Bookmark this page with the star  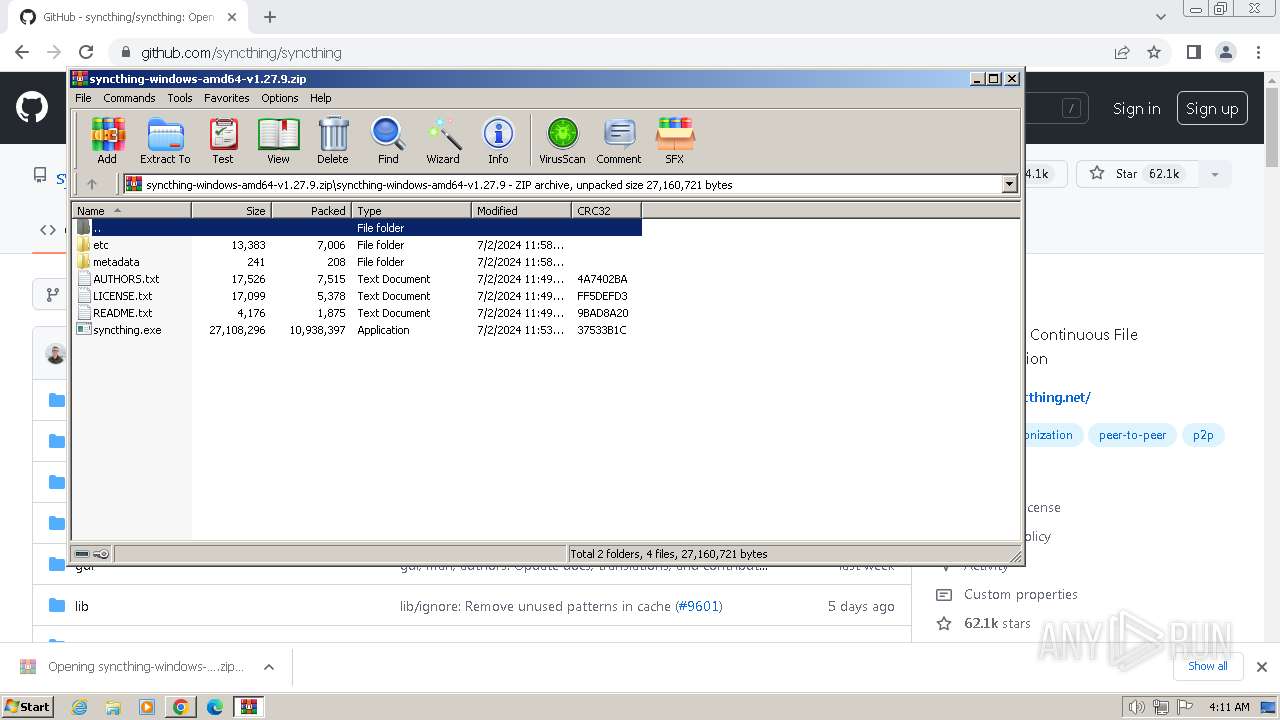pos(1154,52)
